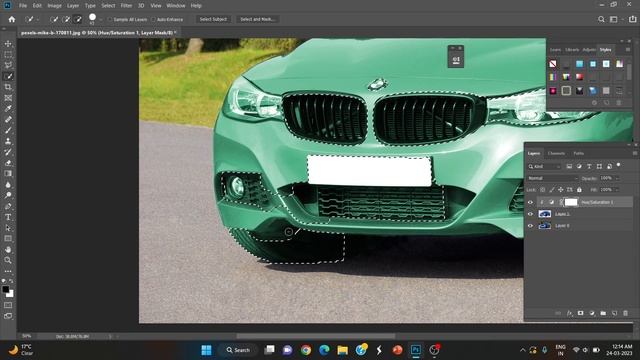Toggle lock transparent pixels

pyautogui.click(x=542, y=190)
